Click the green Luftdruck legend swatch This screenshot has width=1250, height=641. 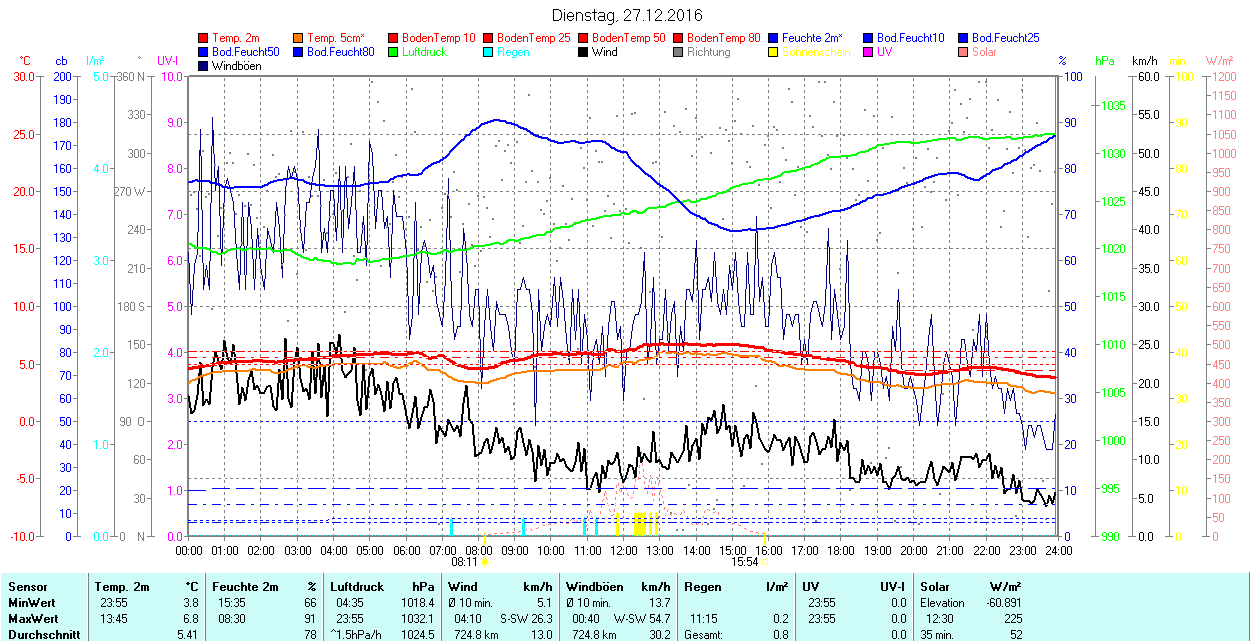pyautogui.click(x=394, y=52)
